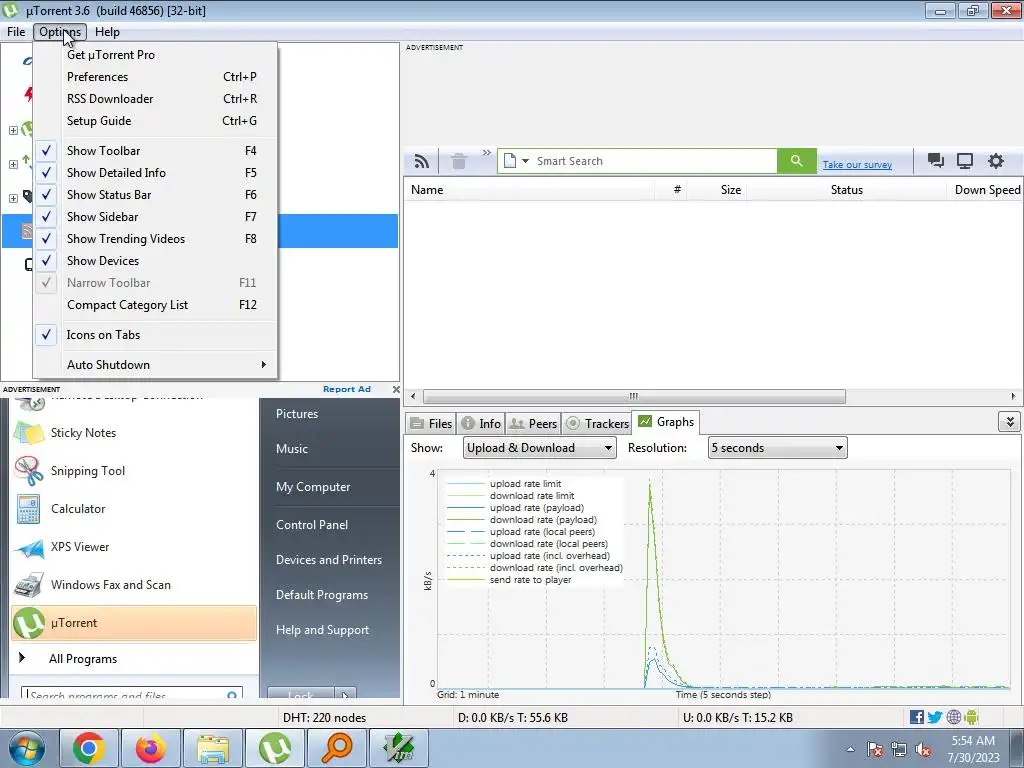Screen dimensions: 1024x768
Task: Switch to the Peers tab
Action: (533, 424)
